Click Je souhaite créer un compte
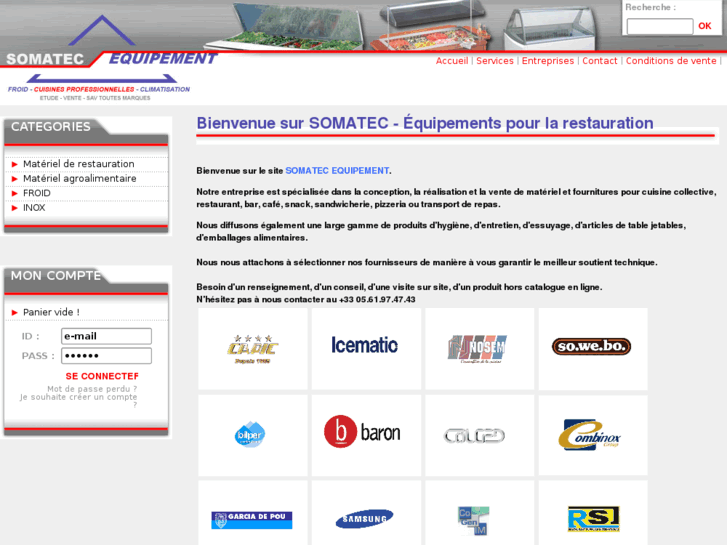Screen dimensions: 727x545 tap(78, 400)
